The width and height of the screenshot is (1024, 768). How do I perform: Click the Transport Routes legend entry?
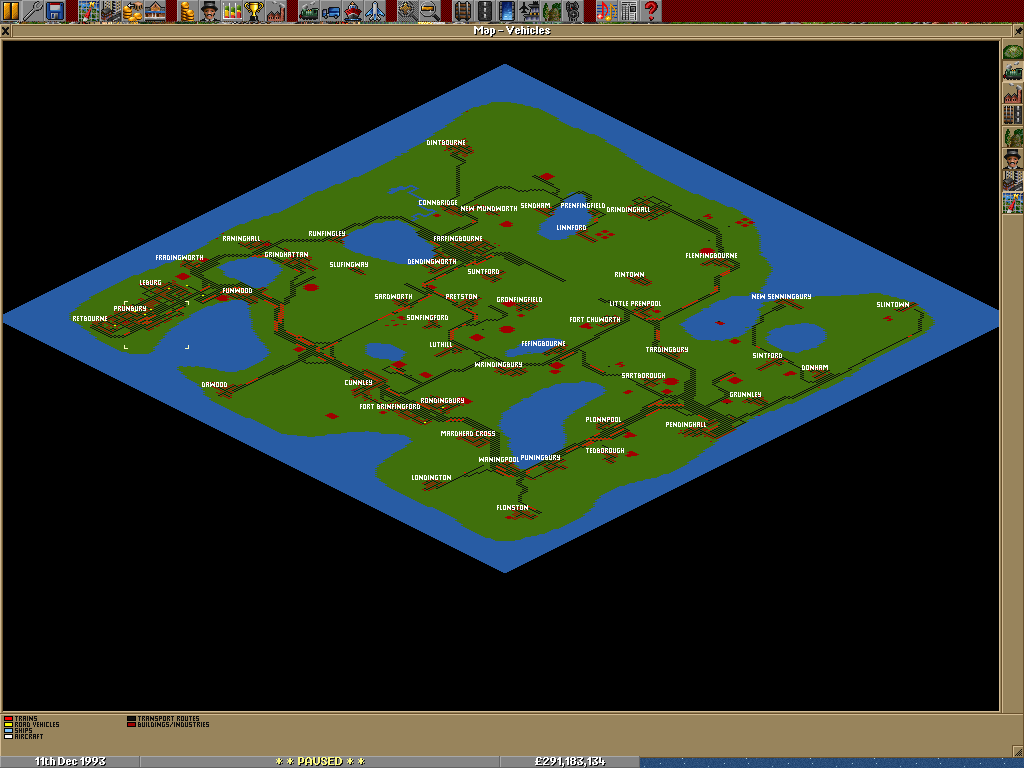[x=163, y=718]
